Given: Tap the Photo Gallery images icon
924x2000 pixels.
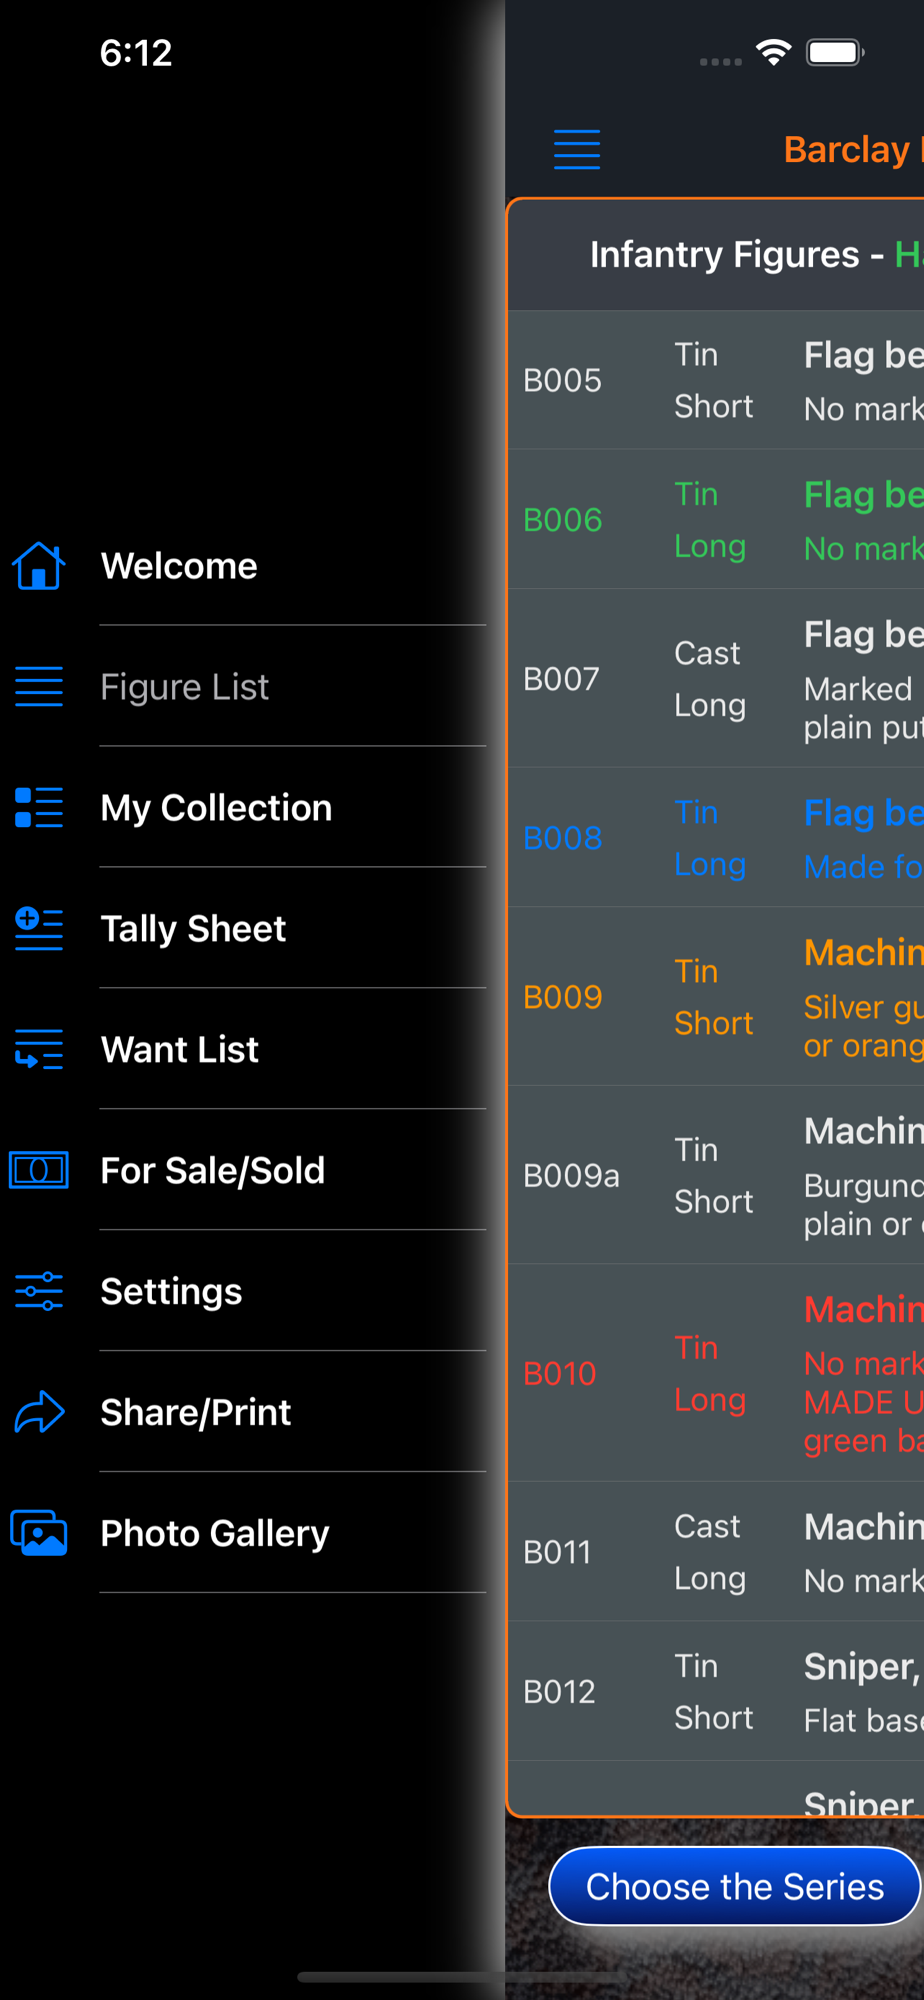Looking at the screenshot, I should (39, 1533).
